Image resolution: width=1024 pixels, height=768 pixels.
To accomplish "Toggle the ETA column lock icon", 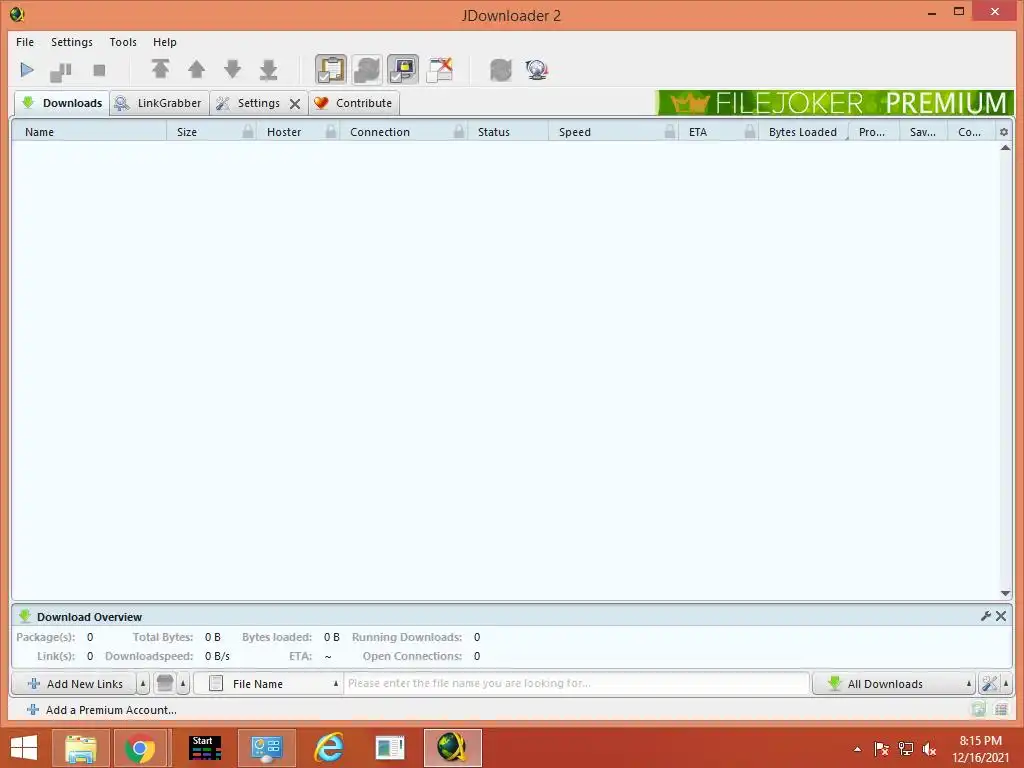I will tap(750, 132).
